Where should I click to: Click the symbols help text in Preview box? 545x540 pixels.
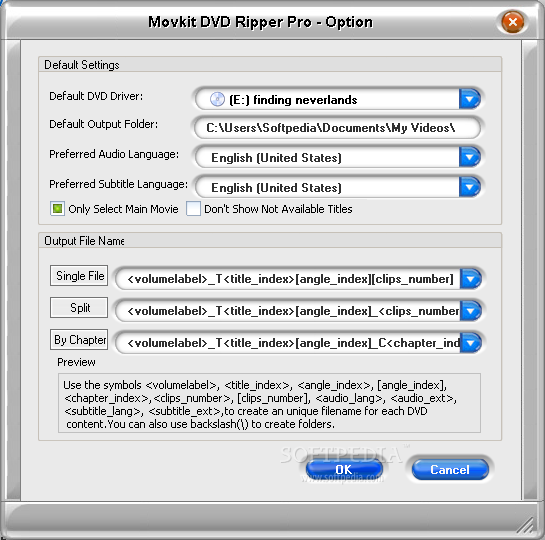(x=260, y=404)
